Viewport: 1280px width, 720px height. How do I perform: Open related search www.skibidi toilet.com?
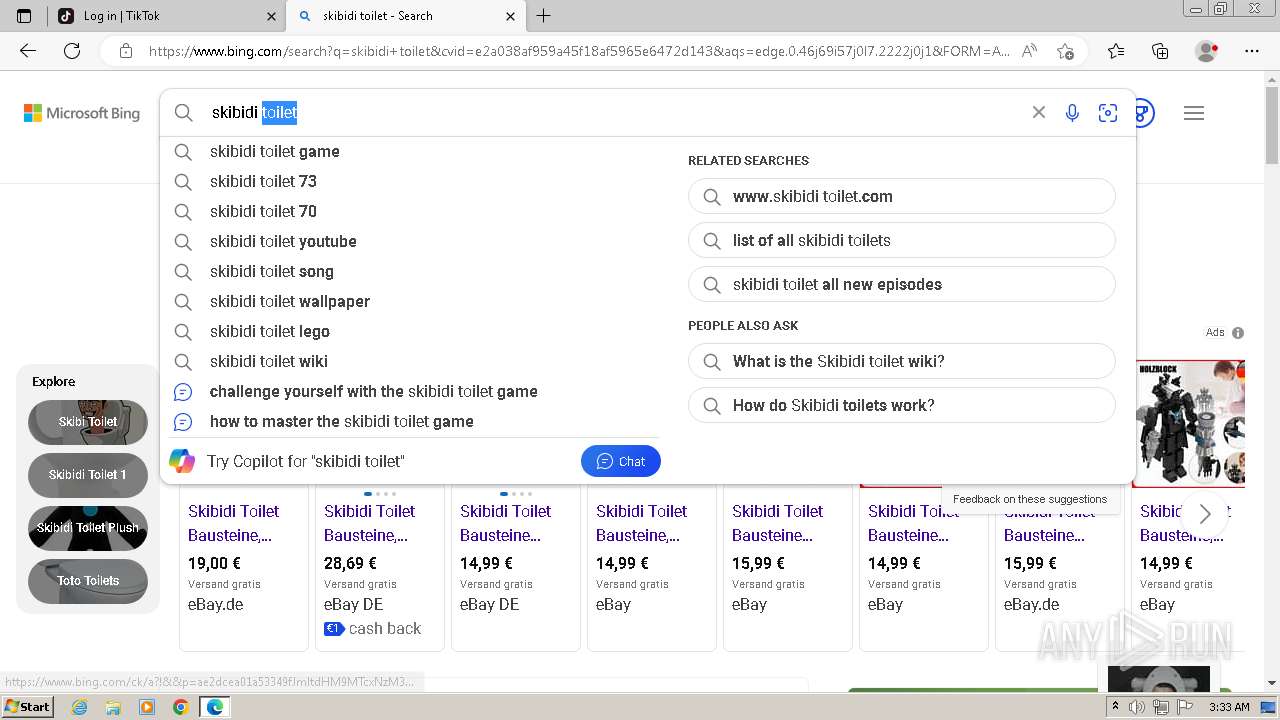tap(901, 196)
